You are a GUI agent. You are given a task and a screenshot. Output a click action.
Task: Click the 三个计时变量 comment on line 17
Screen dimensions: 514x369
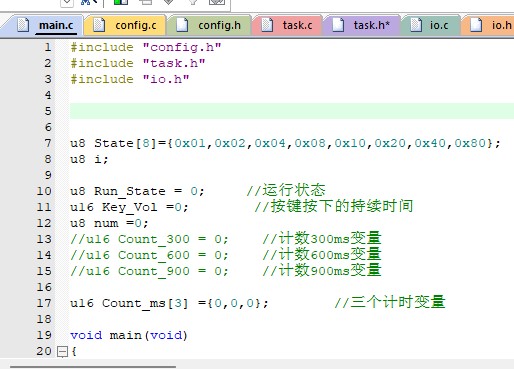[390, 302]
